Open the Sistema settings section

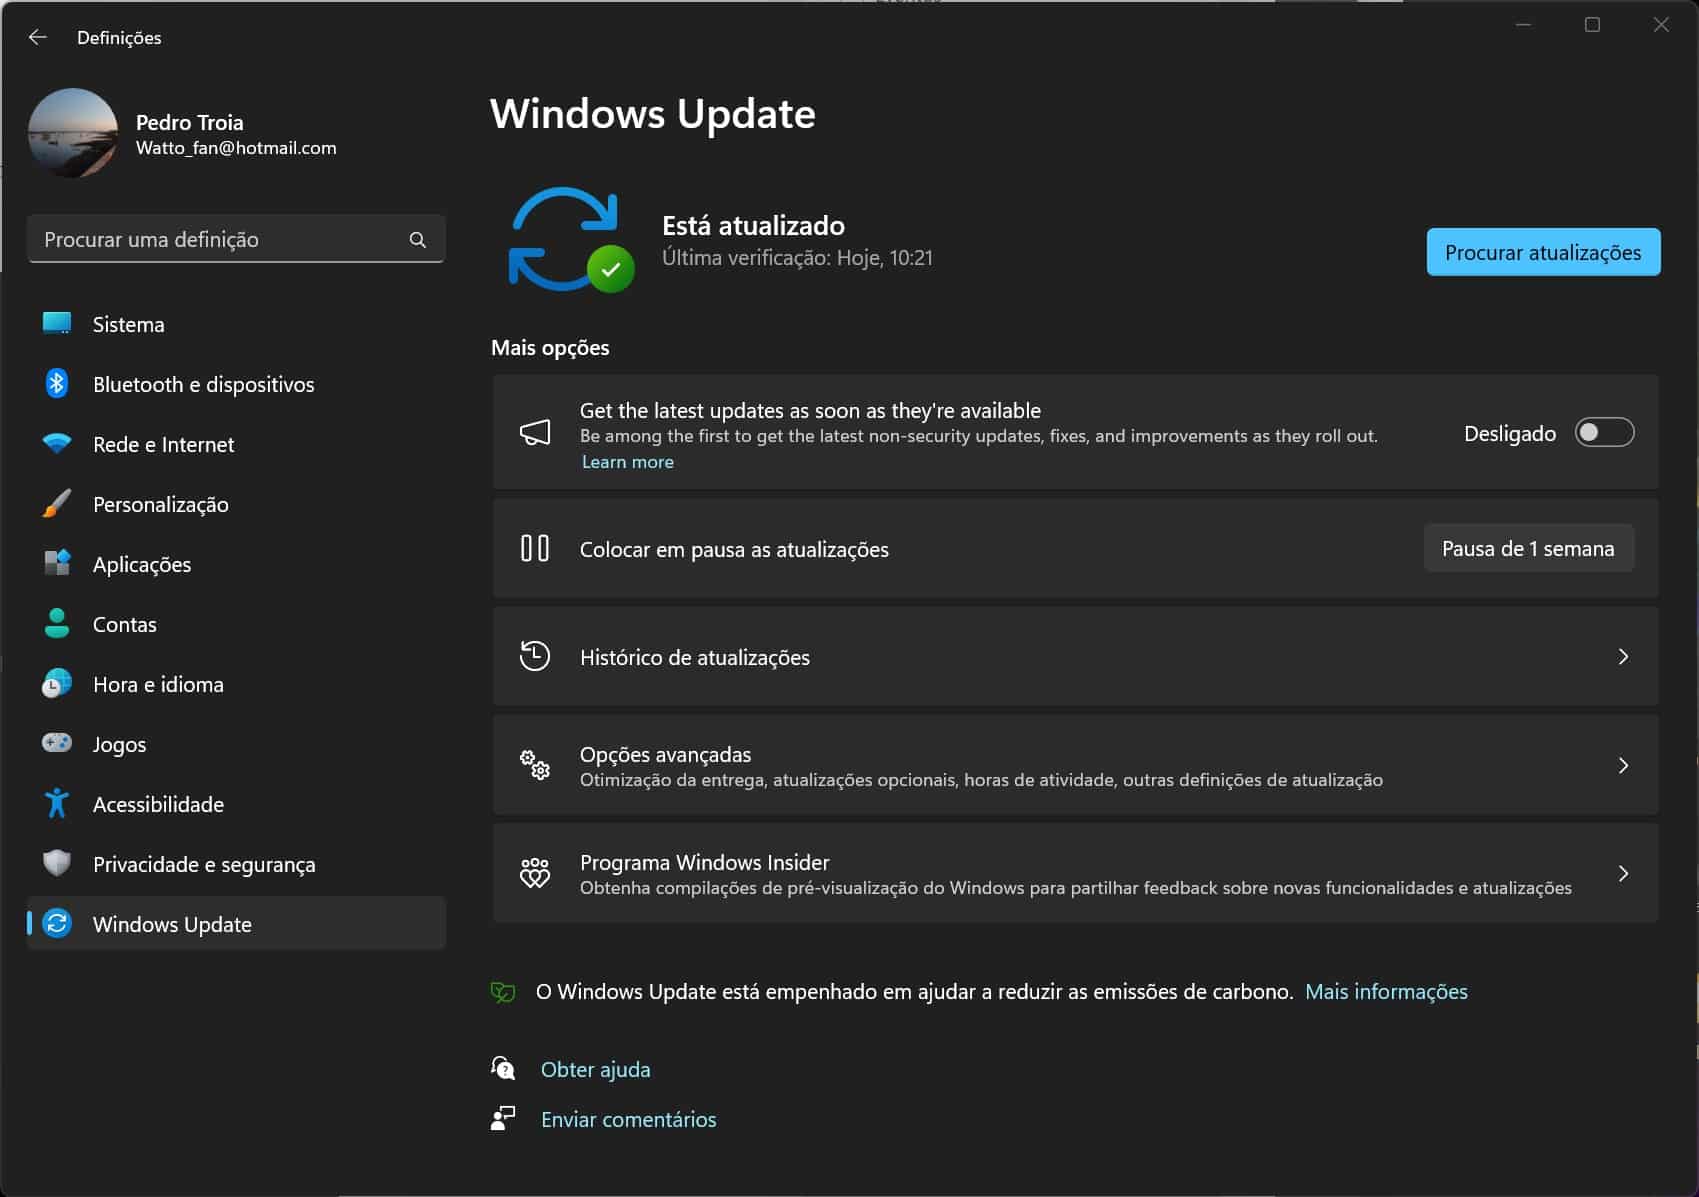(x=128, y=324)
